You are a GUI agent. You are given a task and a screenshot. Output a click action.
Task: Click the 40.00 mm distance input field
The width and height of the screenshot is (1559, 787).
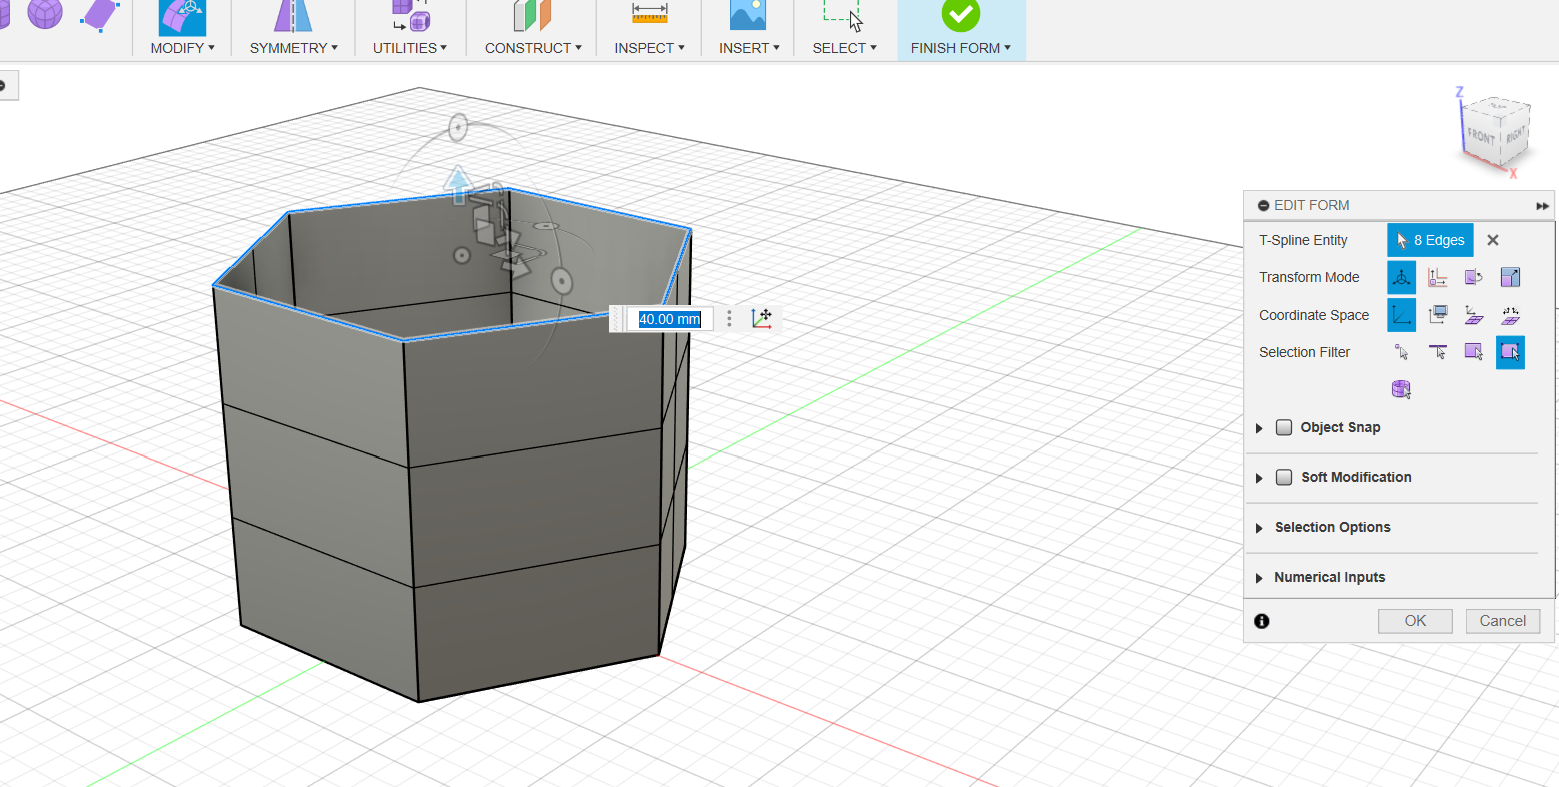coord(670,319)
